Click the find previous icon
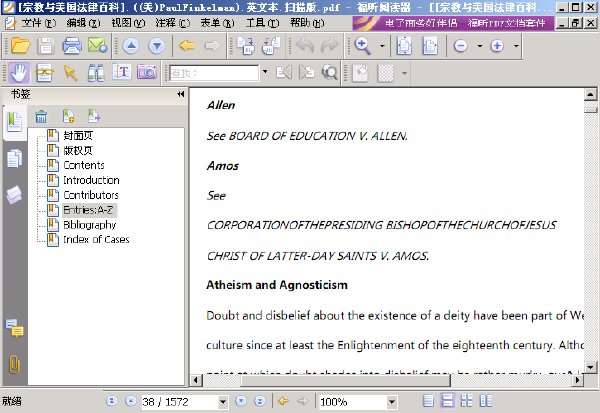600x413 pixels. [284, 72]
